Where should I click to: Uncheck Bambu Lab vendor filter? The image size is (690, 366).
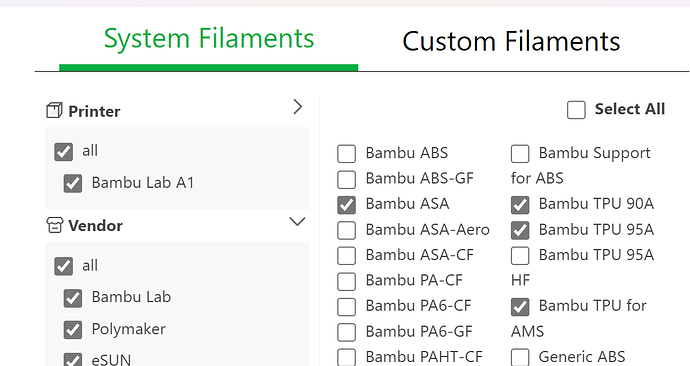pos(73,298)
